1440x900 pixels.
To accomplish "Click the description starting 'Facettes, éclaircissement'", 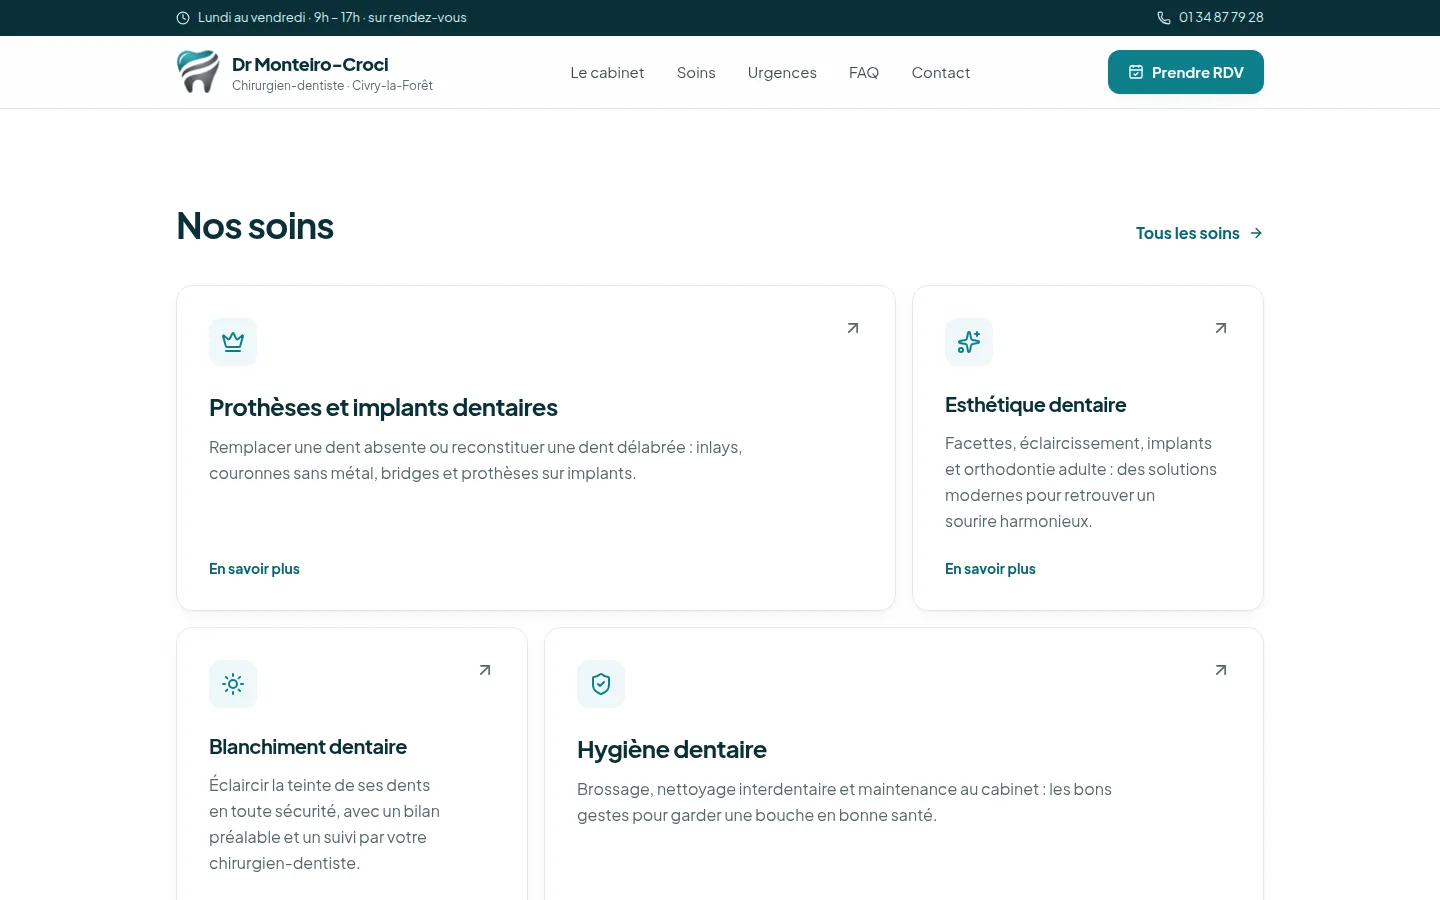I will (x=1081, y=482).
